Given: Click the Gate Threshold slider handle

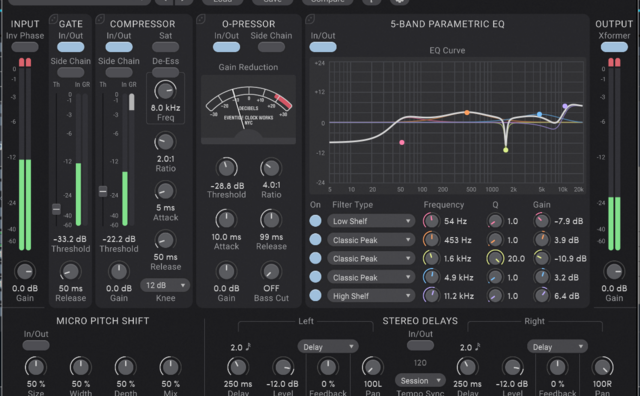Looking at the screenshot, I should tap(56, 209).
